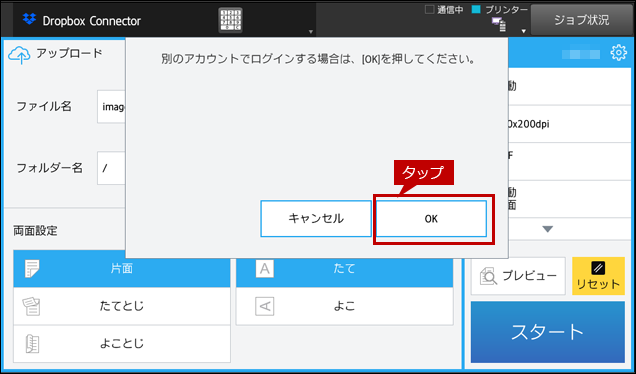Open ジョブ状況 job status
Screen dimensions: 636x374
coord(581,20)
